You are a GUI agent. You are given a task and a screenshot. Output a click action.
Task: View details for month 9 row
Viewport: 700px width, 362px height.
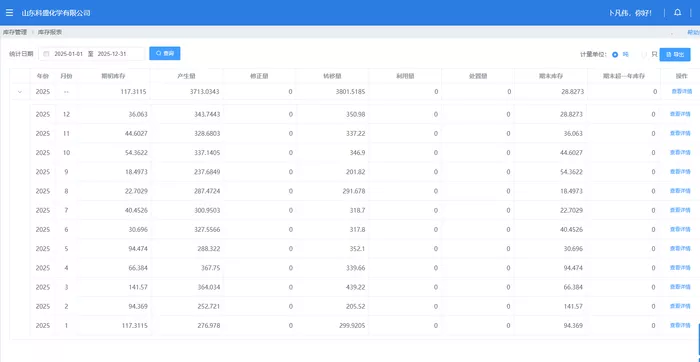coord(680,172)
